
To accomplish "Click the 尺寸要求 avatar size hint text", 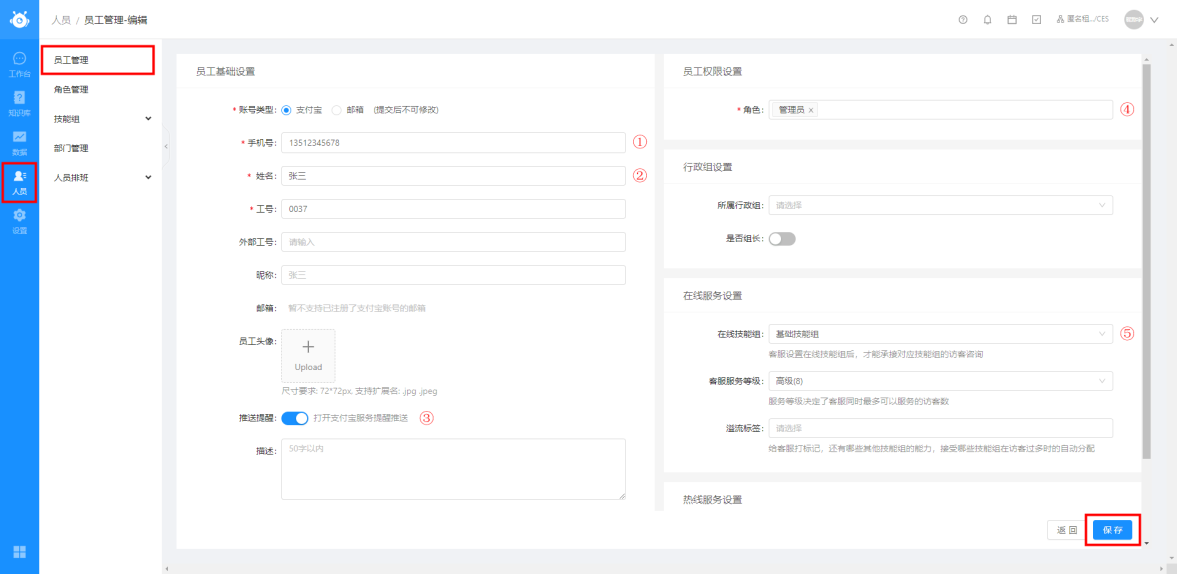I will pyautogui.click(x=359, y=392).
